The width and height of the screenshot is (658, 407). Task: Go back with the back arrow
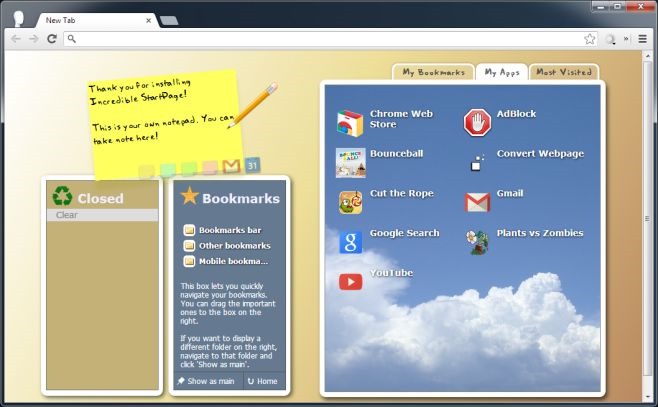[x=16, y=39]
